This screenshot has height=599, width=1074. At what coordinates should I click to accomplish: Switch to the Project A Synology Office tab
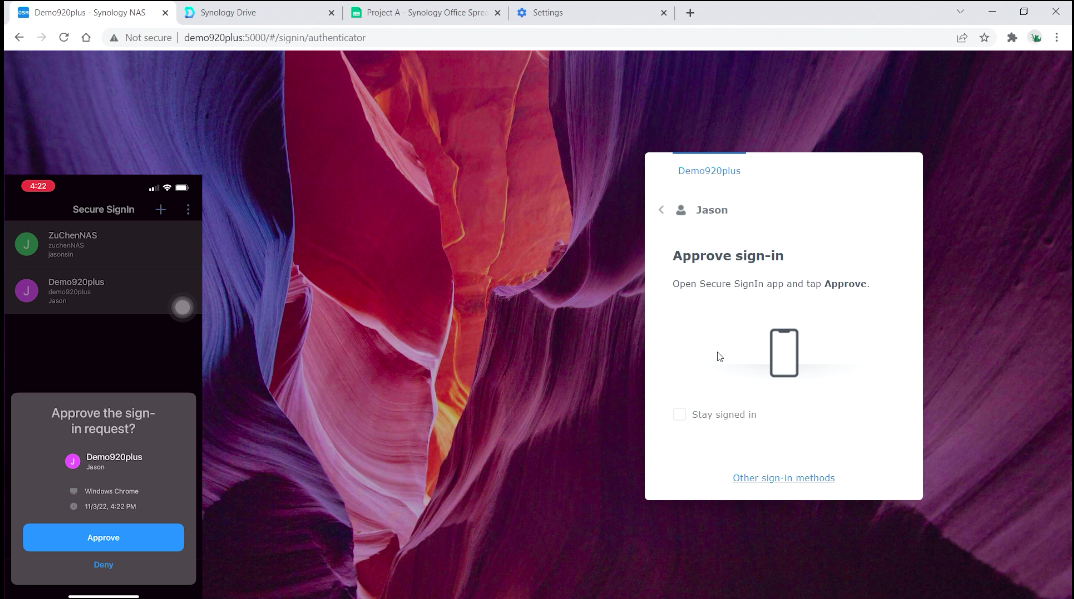(x=425, y=12)
